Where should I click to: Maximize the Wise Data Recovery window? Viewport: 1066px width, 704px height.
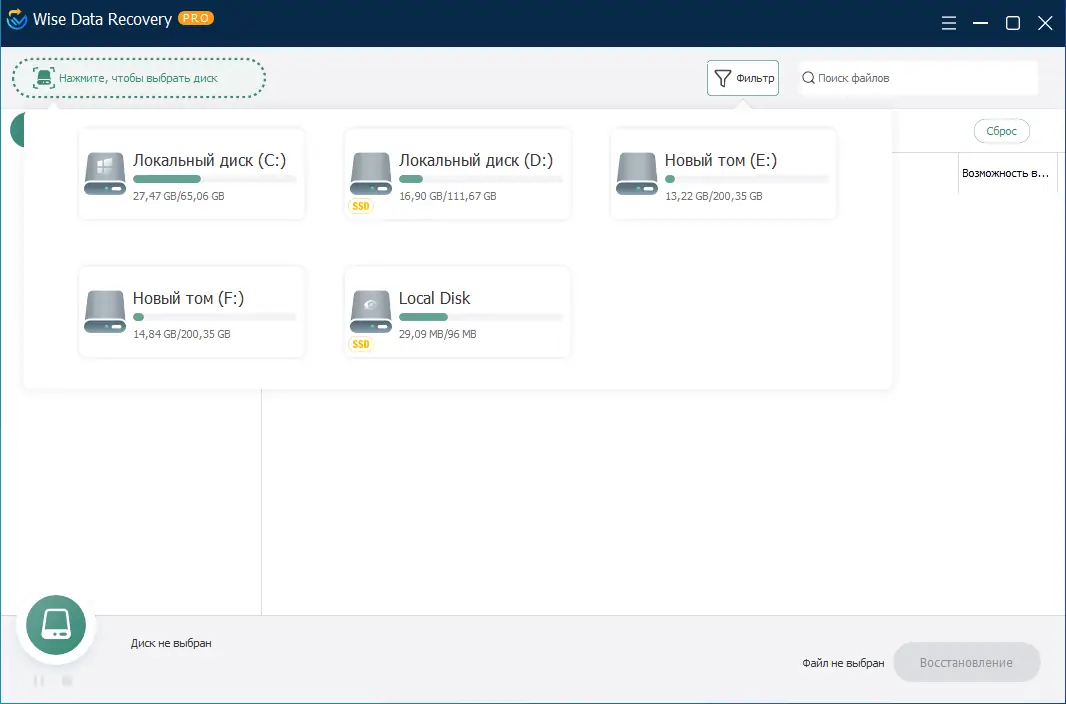click(1013, 23)
